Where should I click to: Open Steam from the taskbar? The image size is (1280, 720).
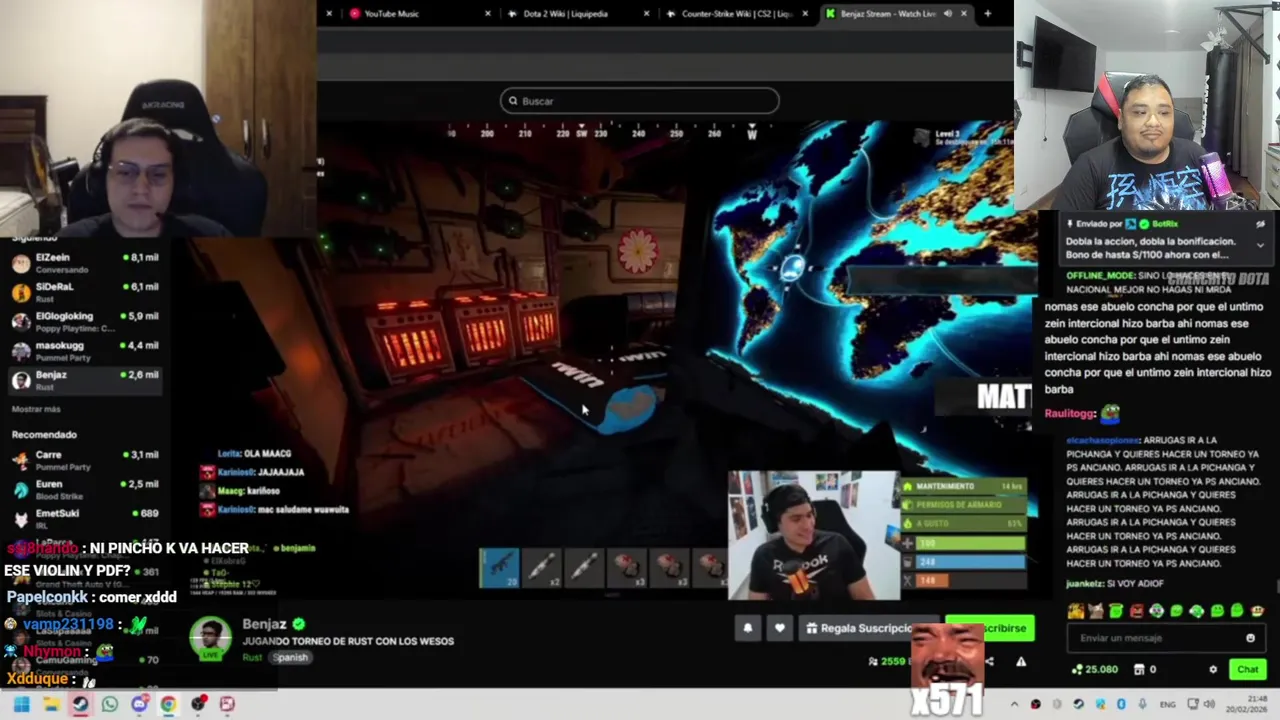[x=80, y=704]
